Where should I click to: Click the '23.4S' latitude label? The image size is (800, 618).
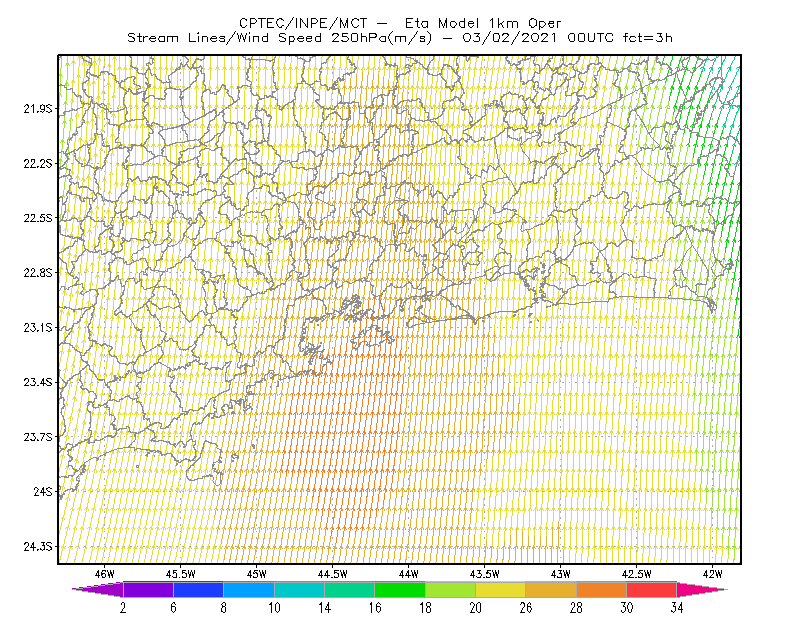click(x=38, y=382)
